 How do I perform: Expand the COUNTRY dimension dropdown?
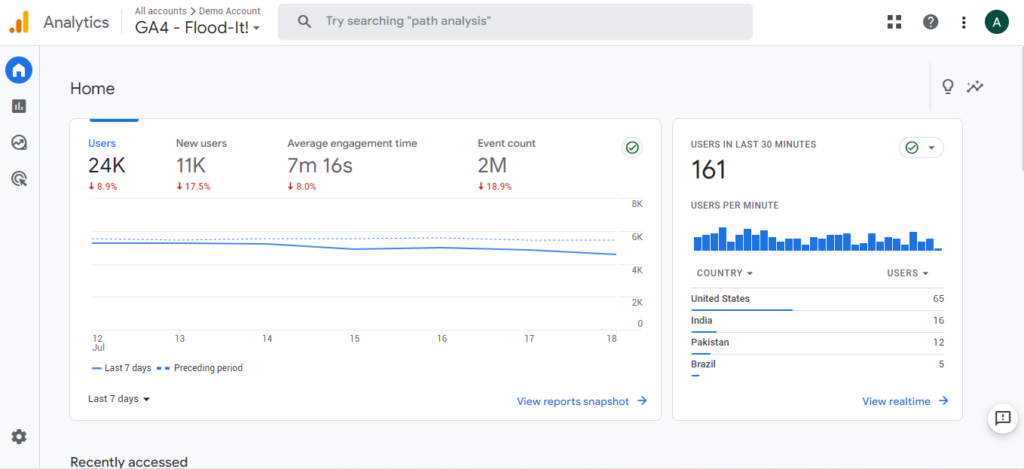[724, 273]
